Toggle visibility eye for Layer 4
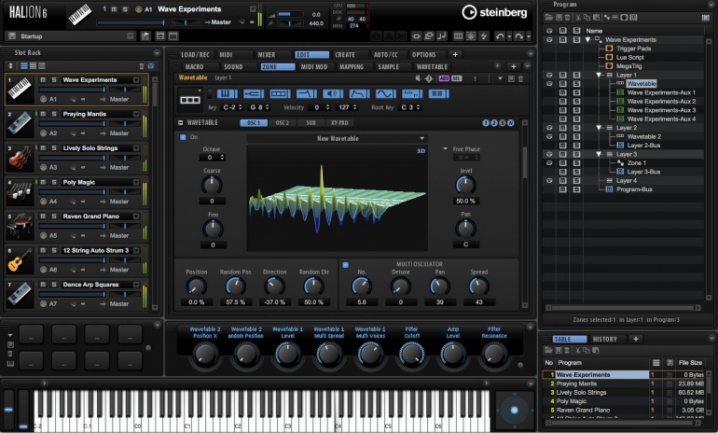 tap(549, 181)
